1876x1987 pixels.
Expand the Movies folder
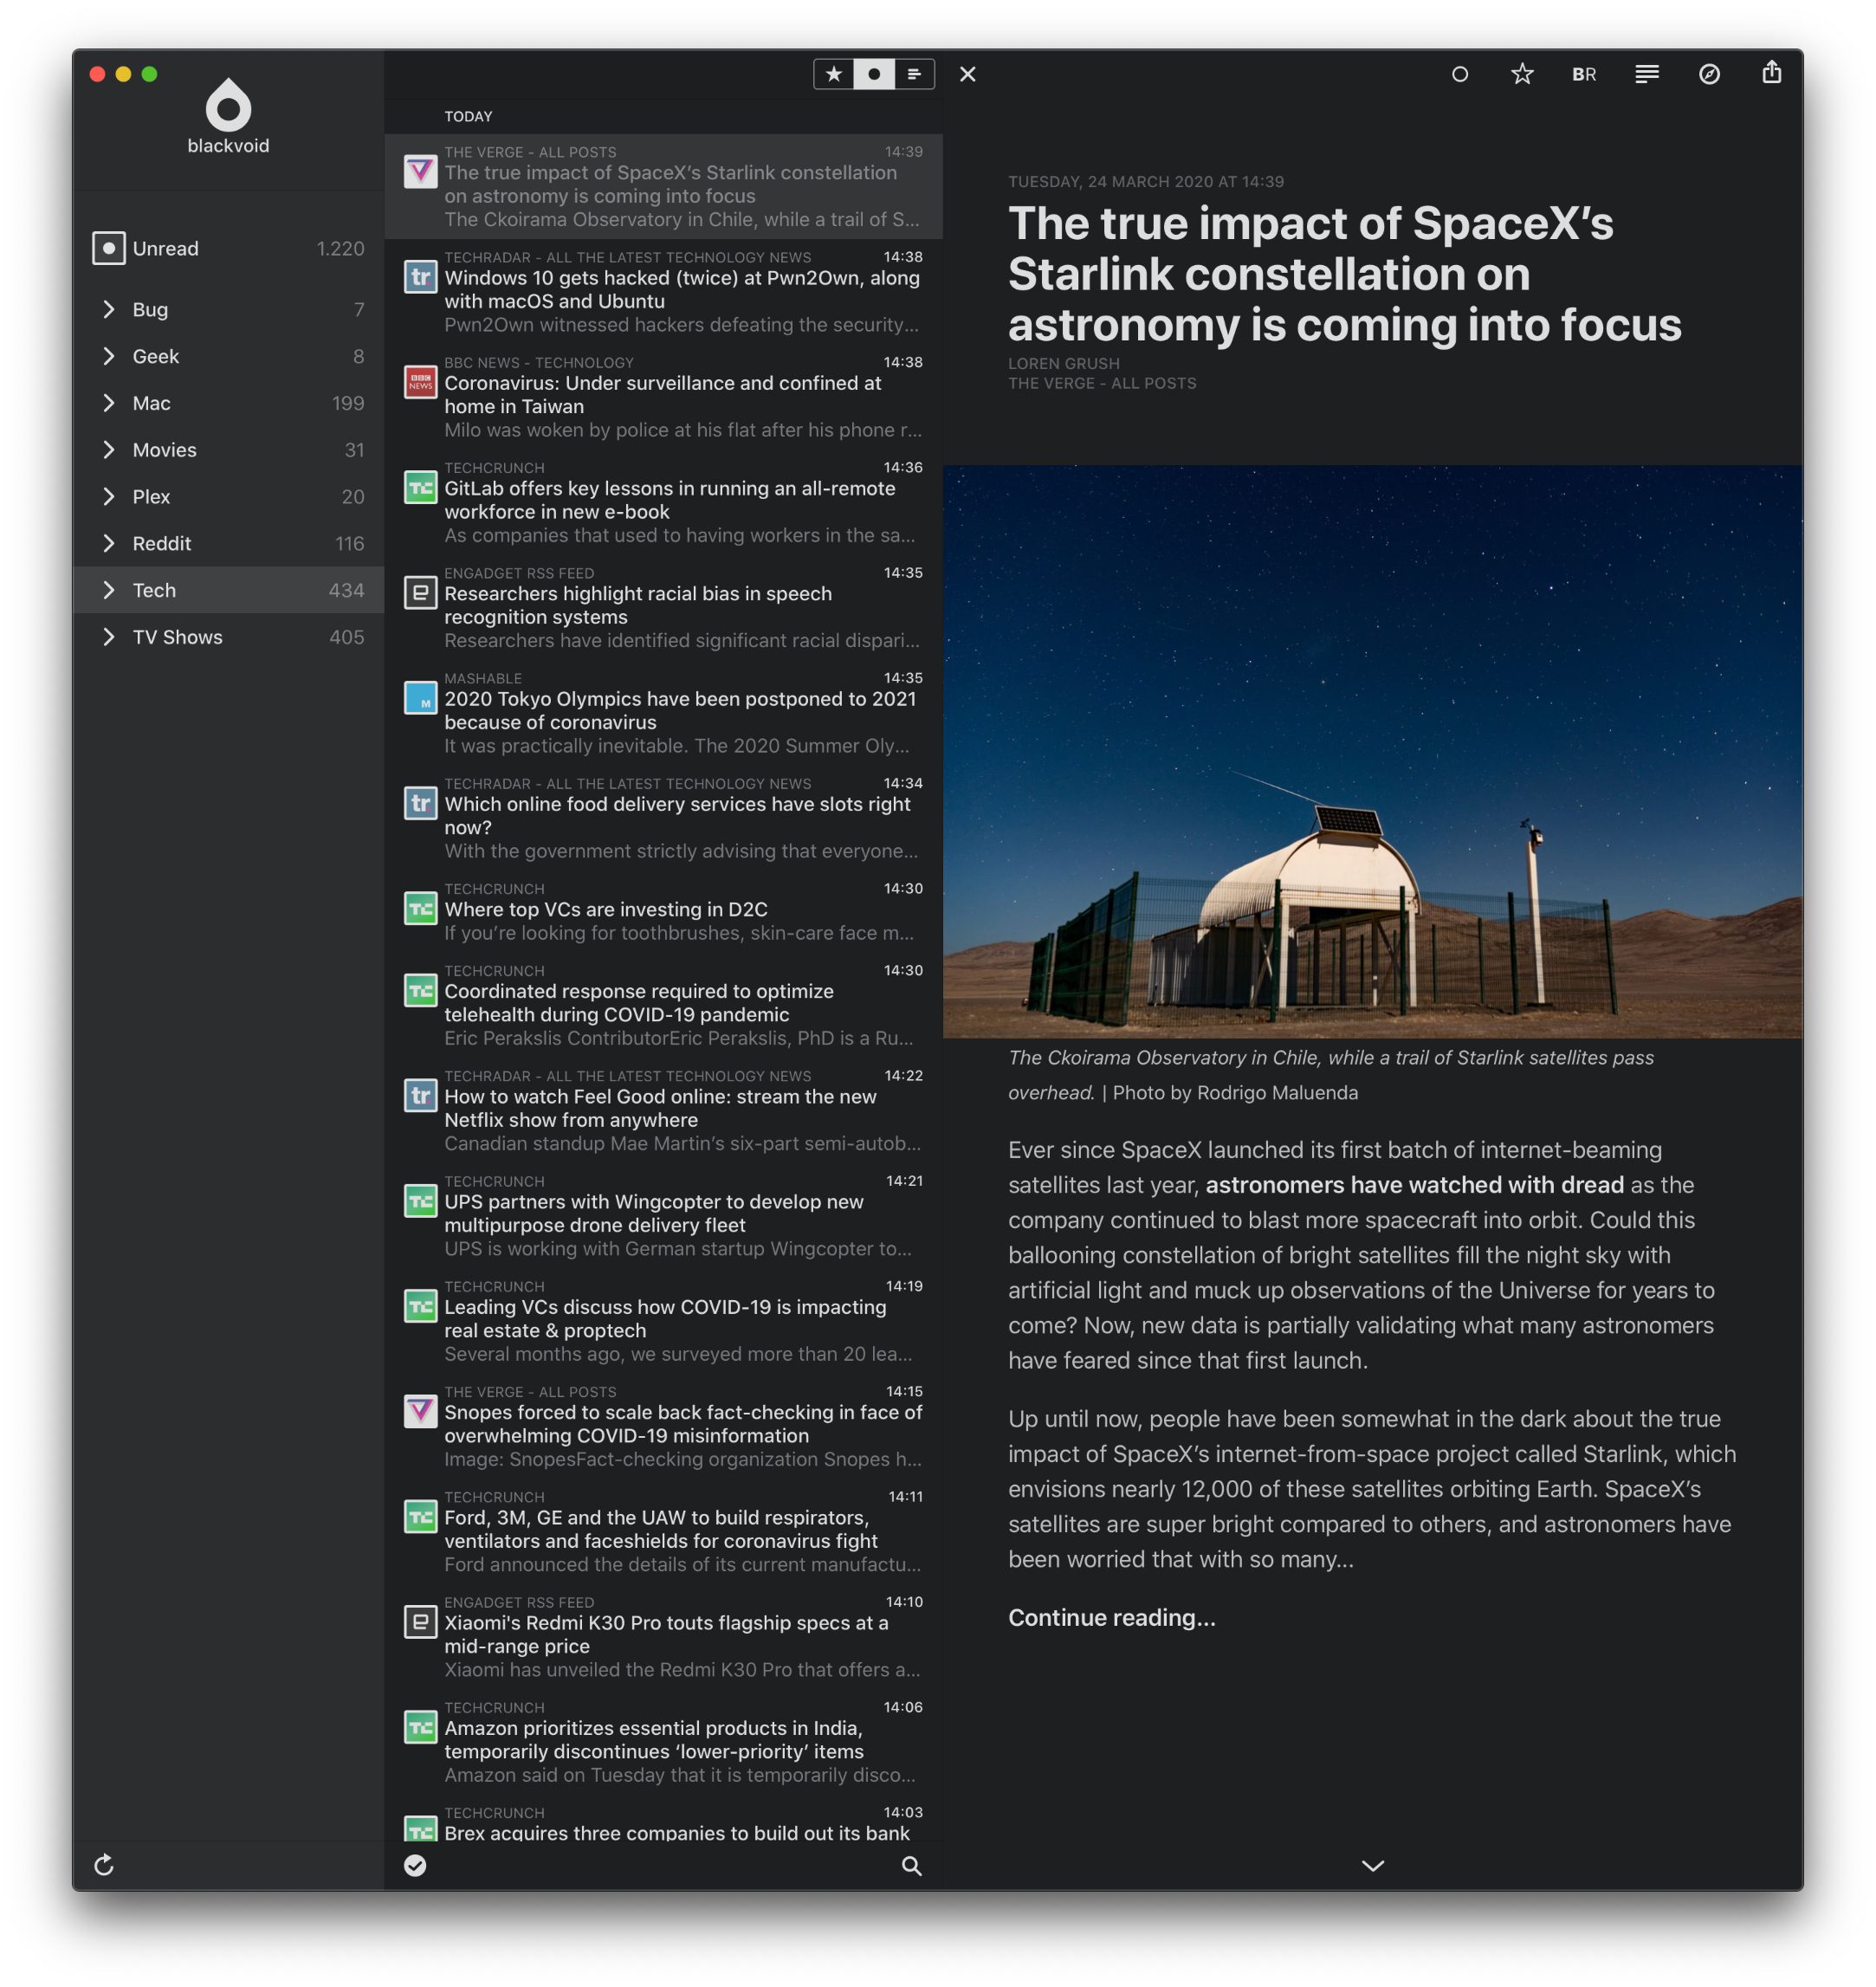[x=108, y=449]
